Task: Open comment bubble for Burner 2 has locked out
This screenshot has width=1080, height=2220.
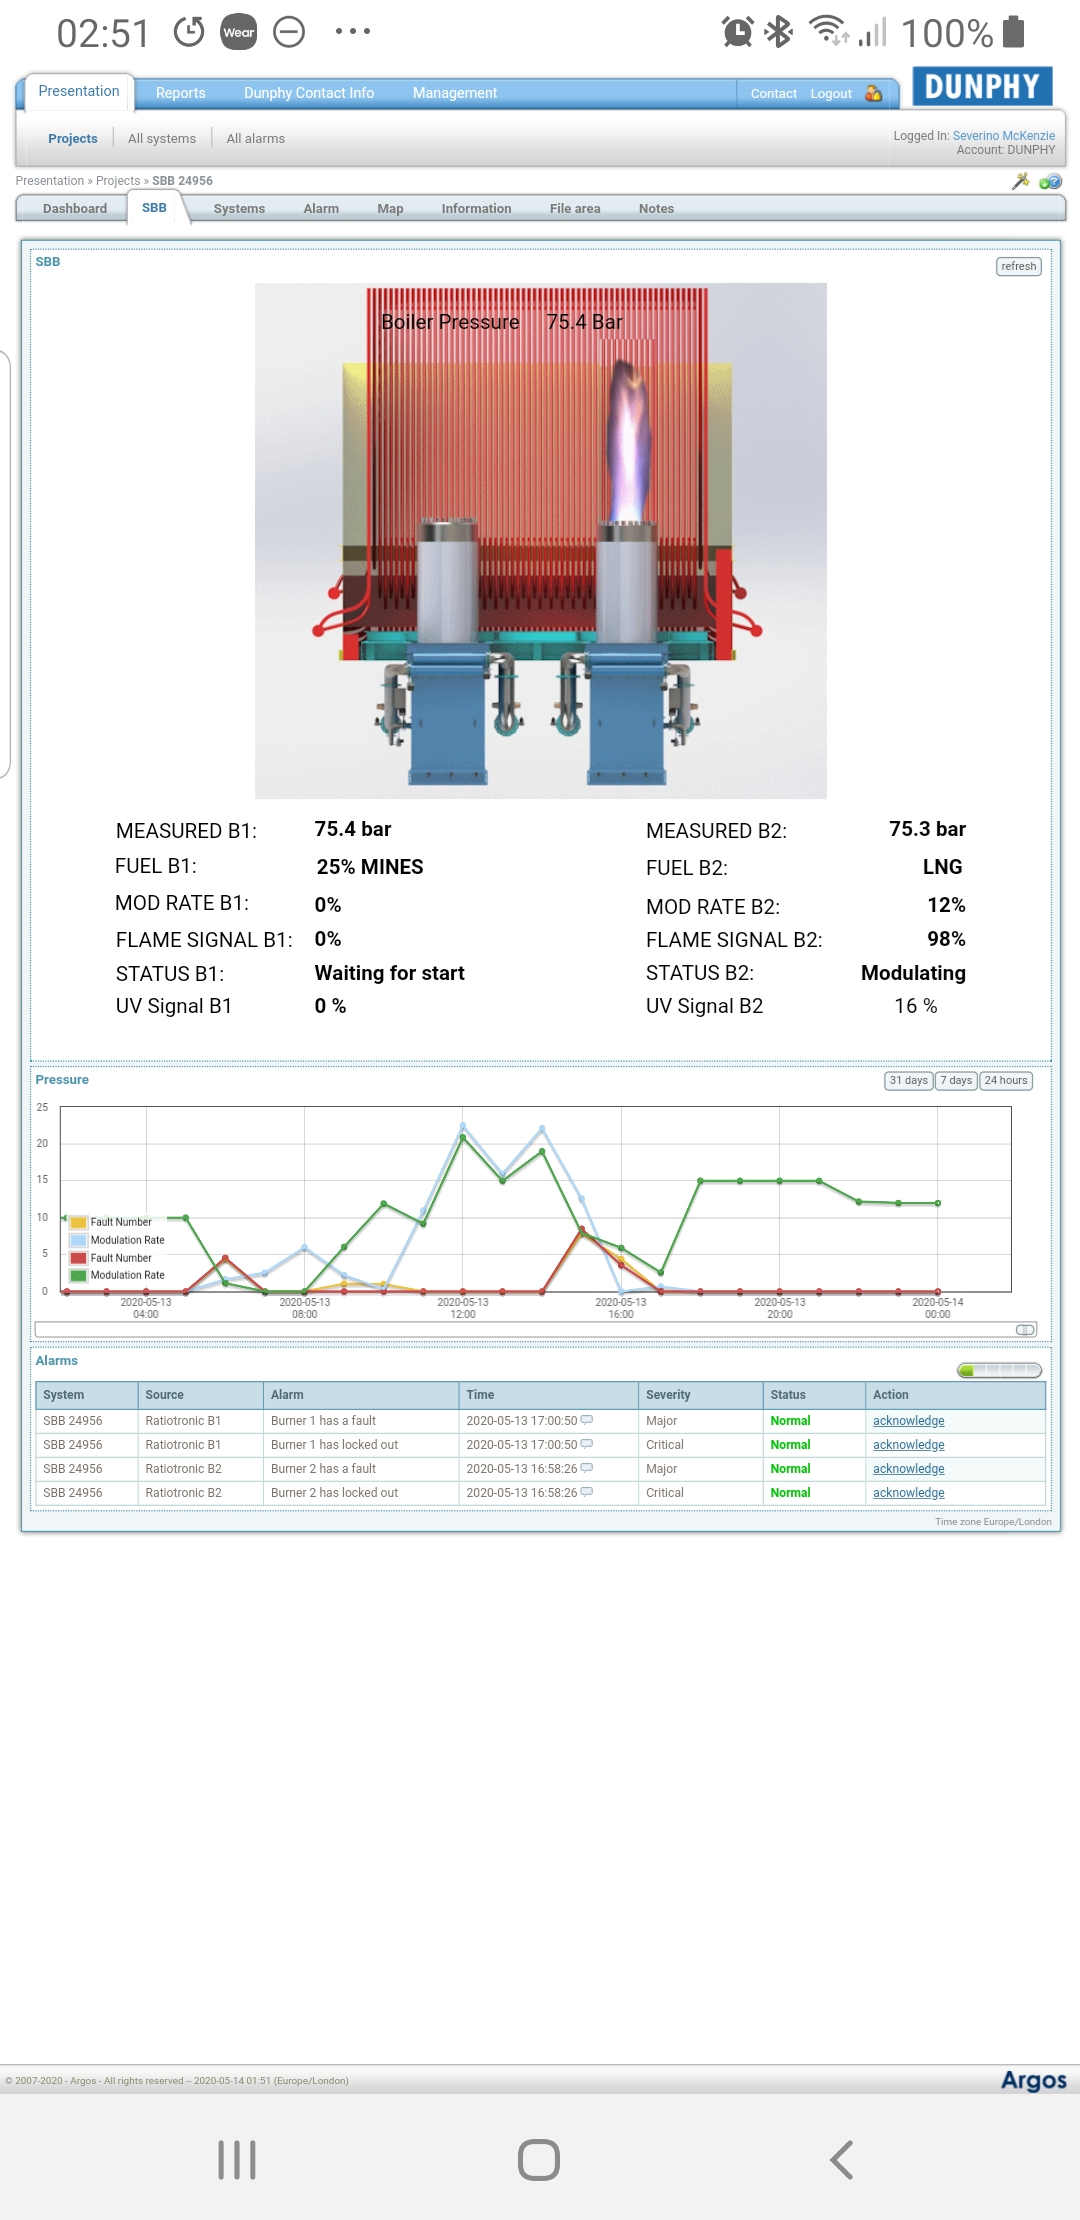Action: point(587,1492)
